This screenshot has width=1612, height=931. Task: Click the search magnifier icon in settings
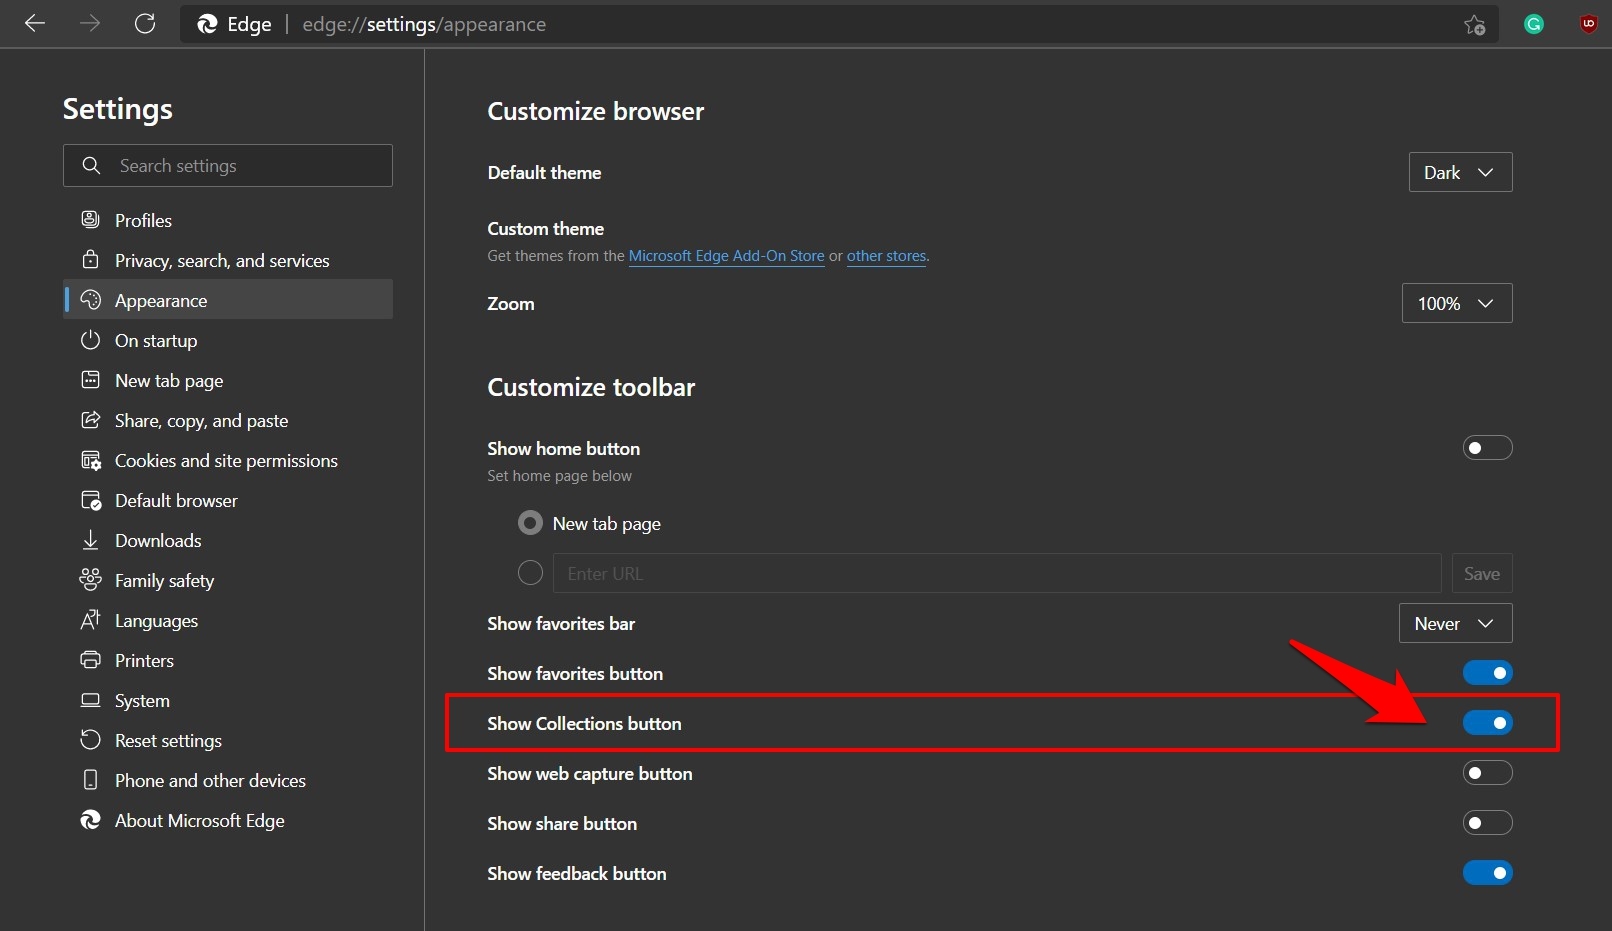(91, 165)
